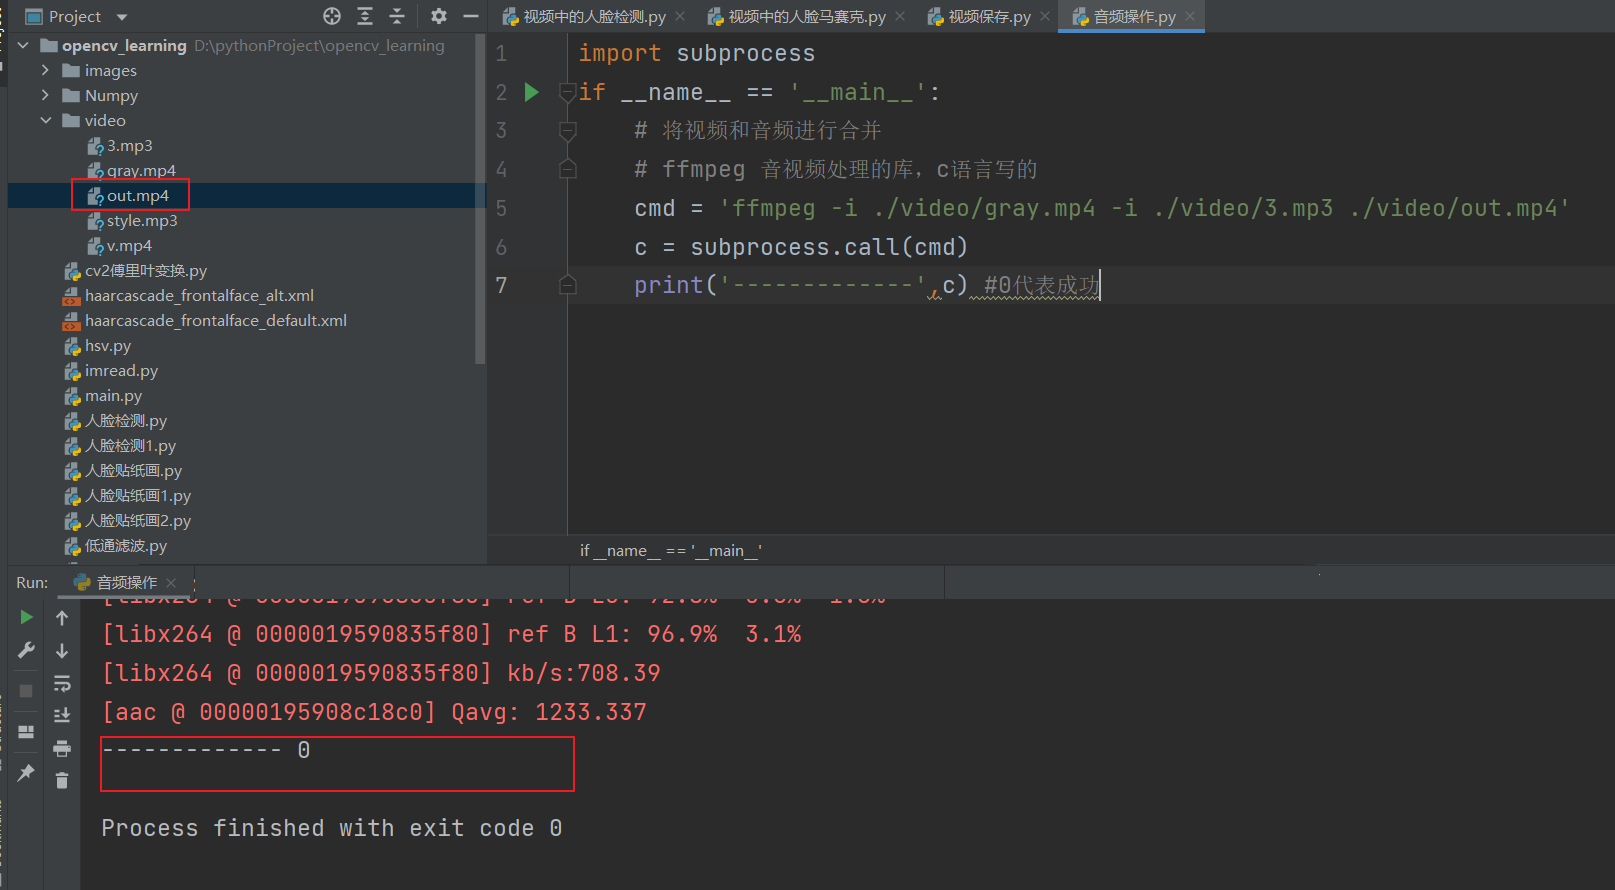Viewport: 1615px width, 890px height.
Task: Close the 音频操作 run tab
Action: 172,583
